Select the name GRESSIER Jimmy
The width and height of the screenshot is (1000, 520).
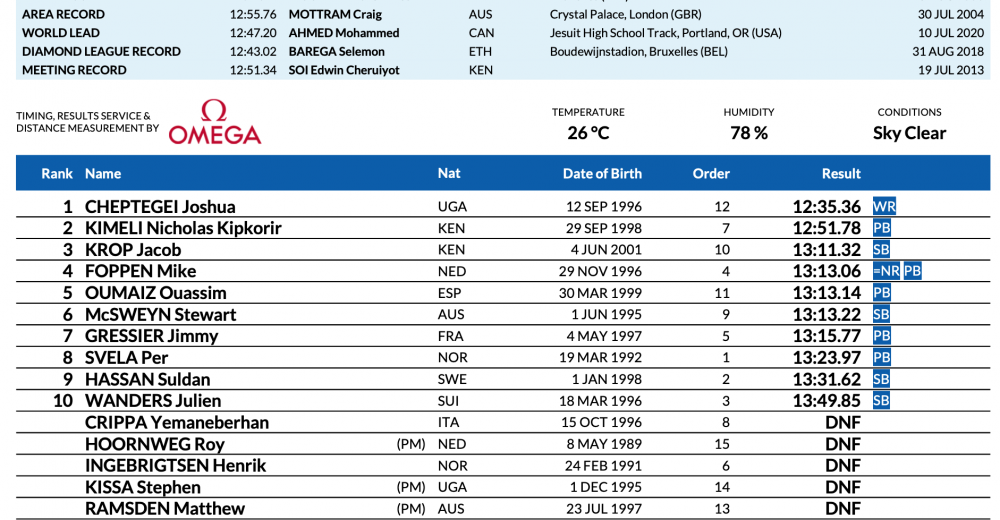(152, 336)
